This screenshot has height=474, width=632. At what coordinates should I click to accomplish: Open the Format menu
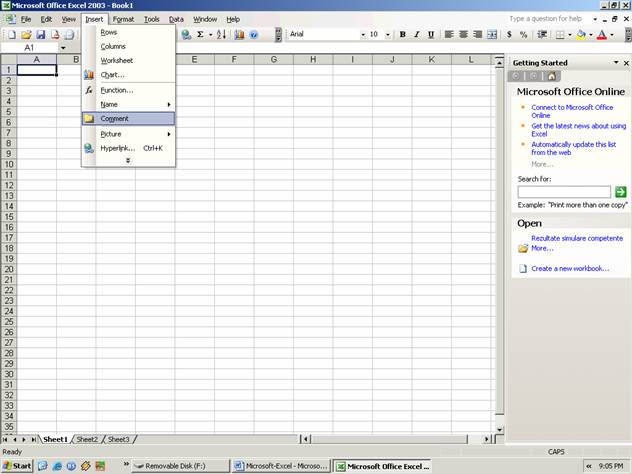123,19
